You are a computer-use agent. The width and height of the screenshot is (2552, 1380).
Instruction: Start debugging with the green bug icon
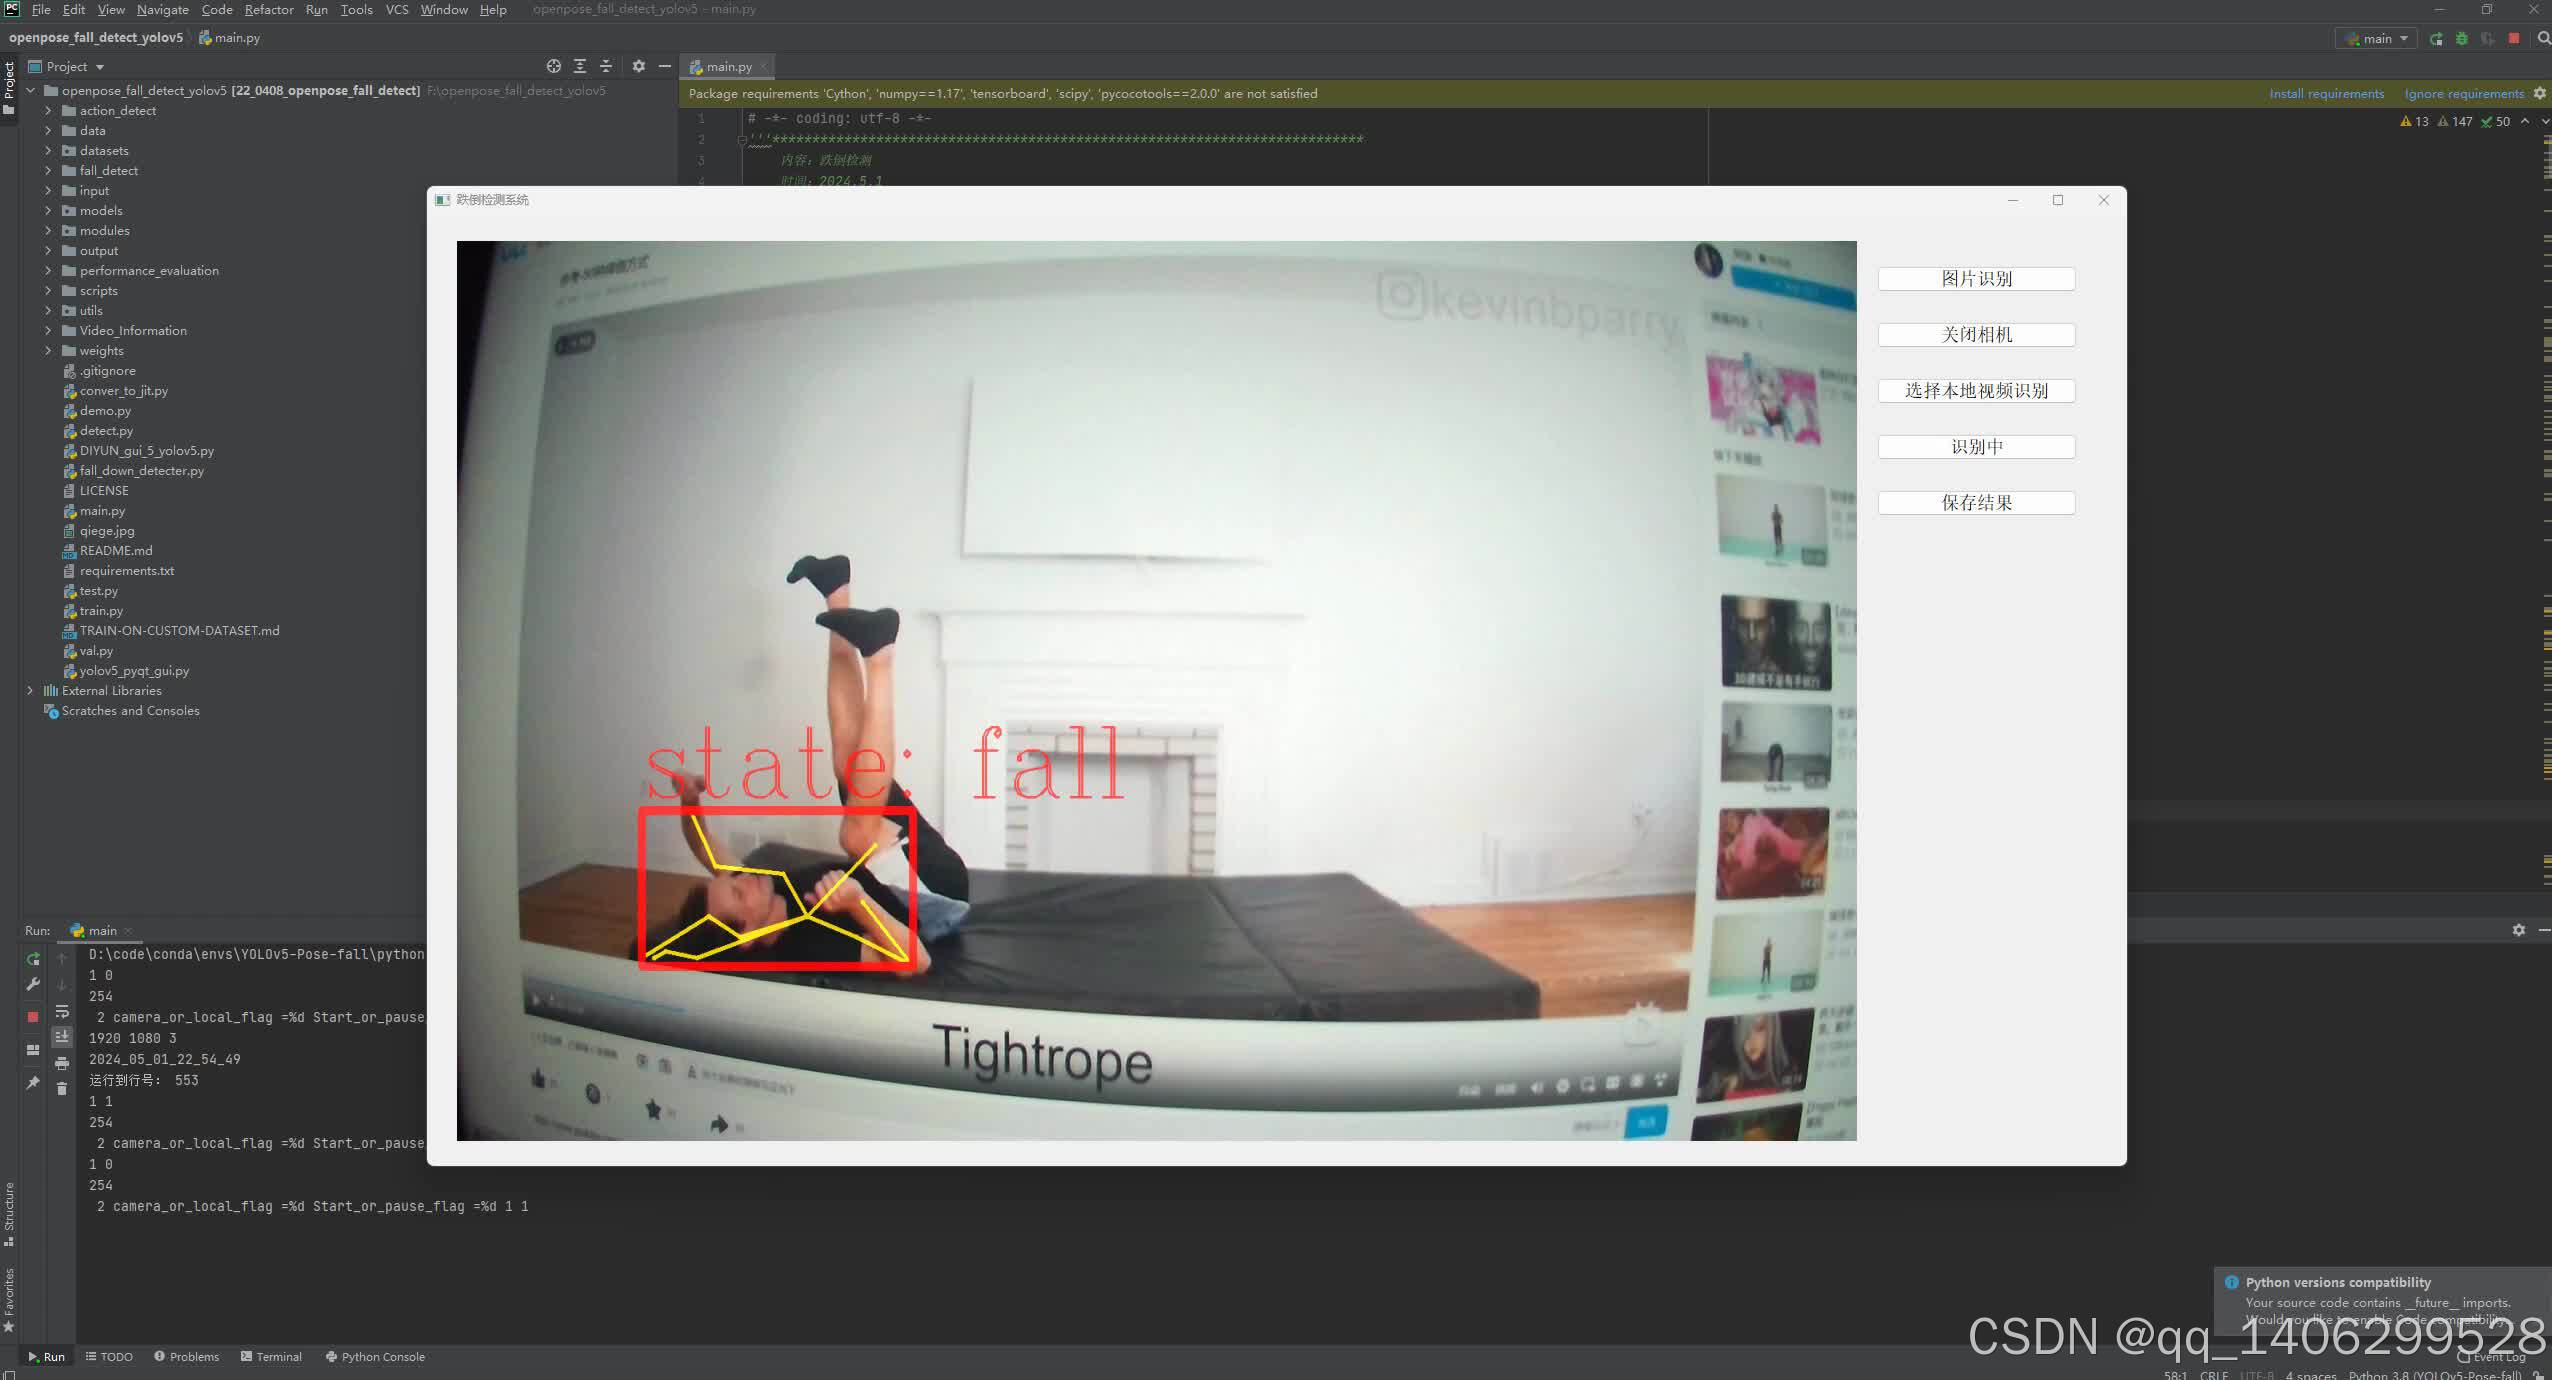coord(2462,38)
